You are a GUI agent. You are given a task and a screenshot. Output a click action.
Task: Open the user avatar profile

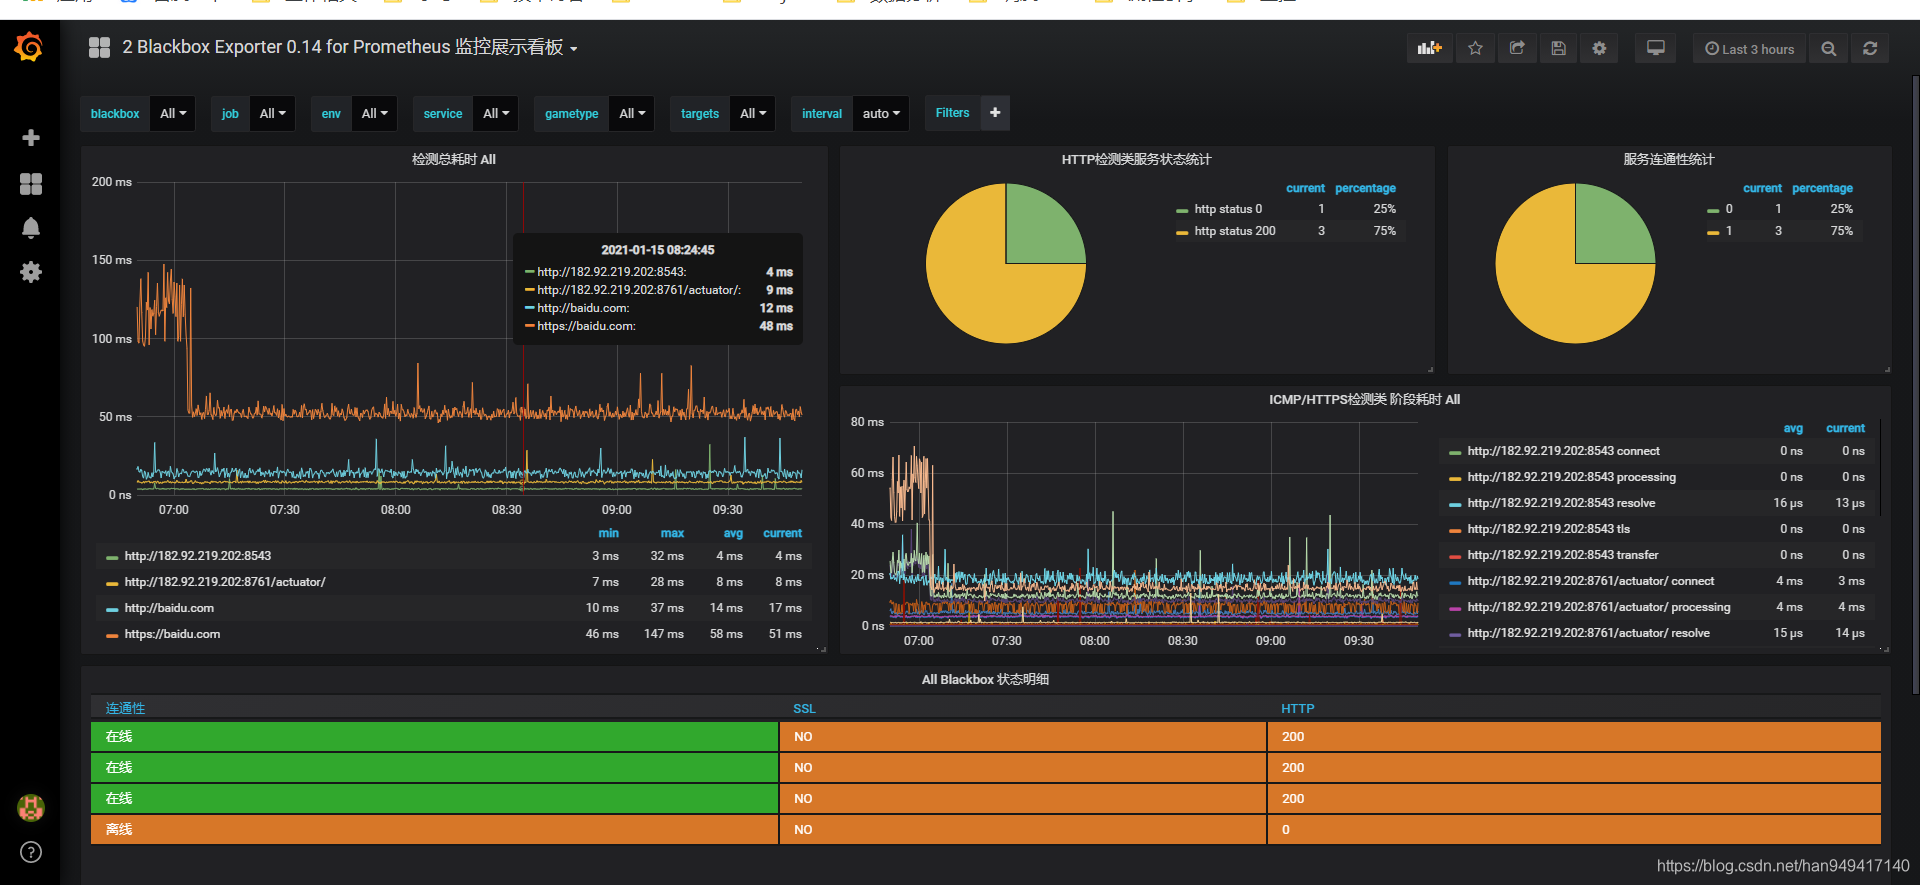pyautogui.click(x=31, y=807)
